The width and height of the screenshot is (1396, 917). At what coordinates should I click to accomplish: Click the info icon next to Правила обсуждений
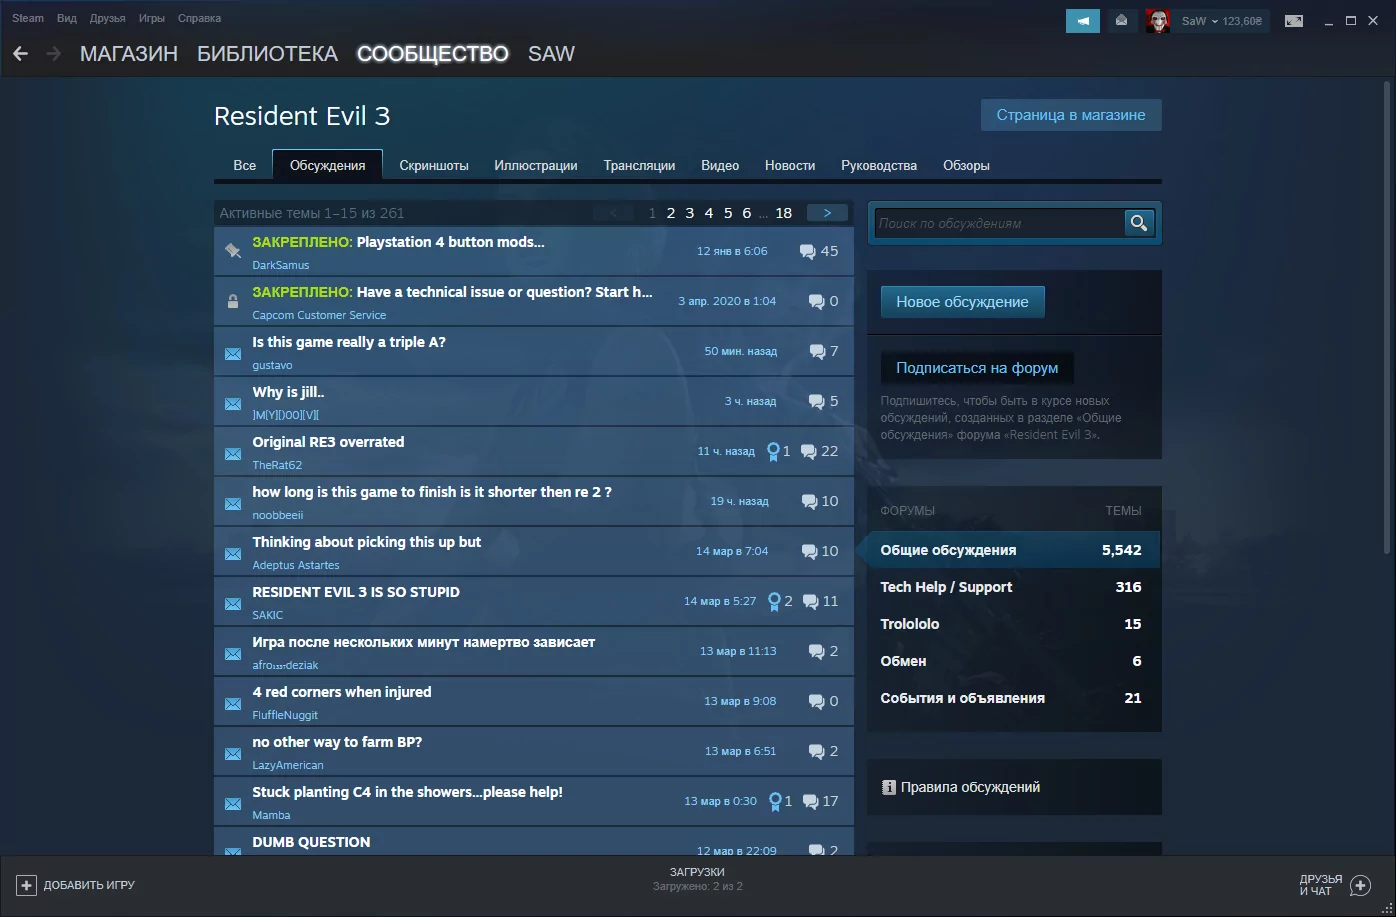[x=889, y=788]
